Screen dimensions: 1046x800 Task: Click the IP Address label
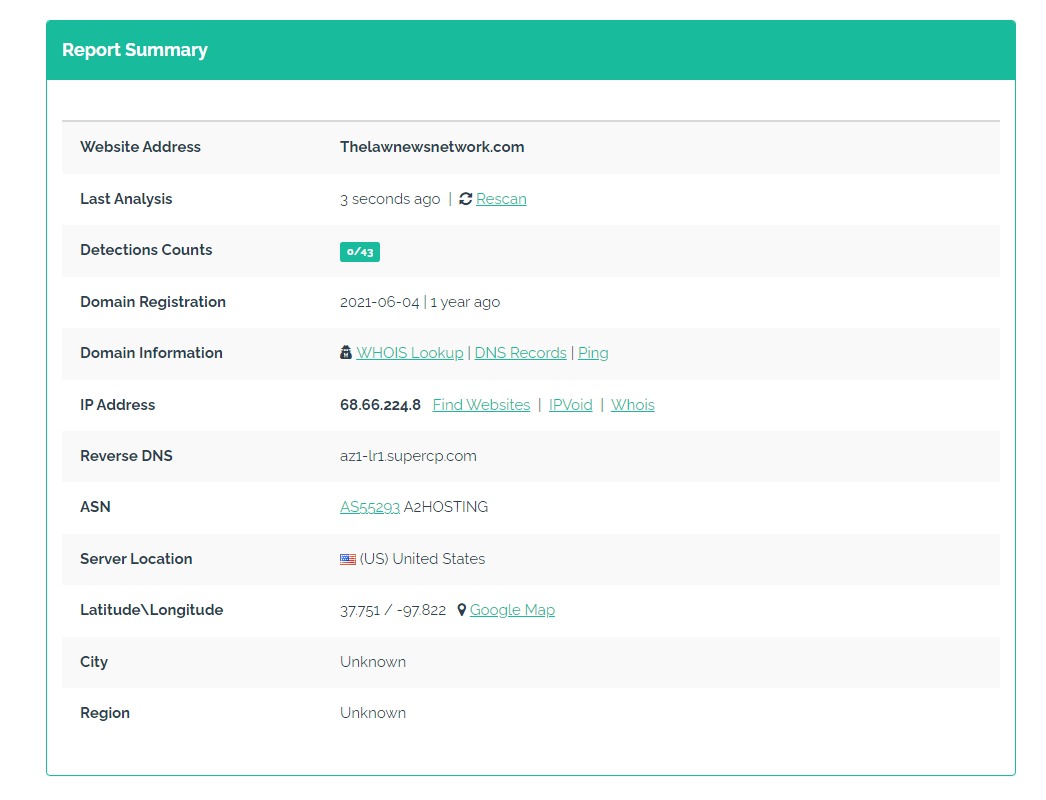pyautogui.click(x=117, y=404)
